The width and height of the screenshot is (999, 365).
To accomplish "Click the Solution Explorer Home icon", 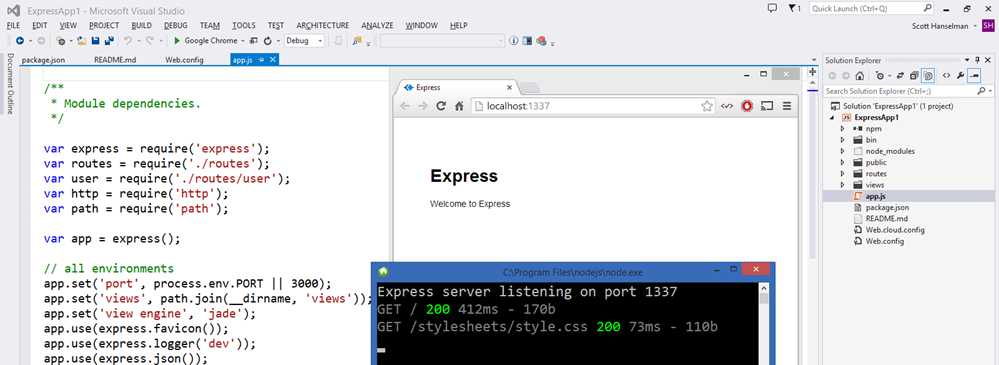I will [859, 76].
